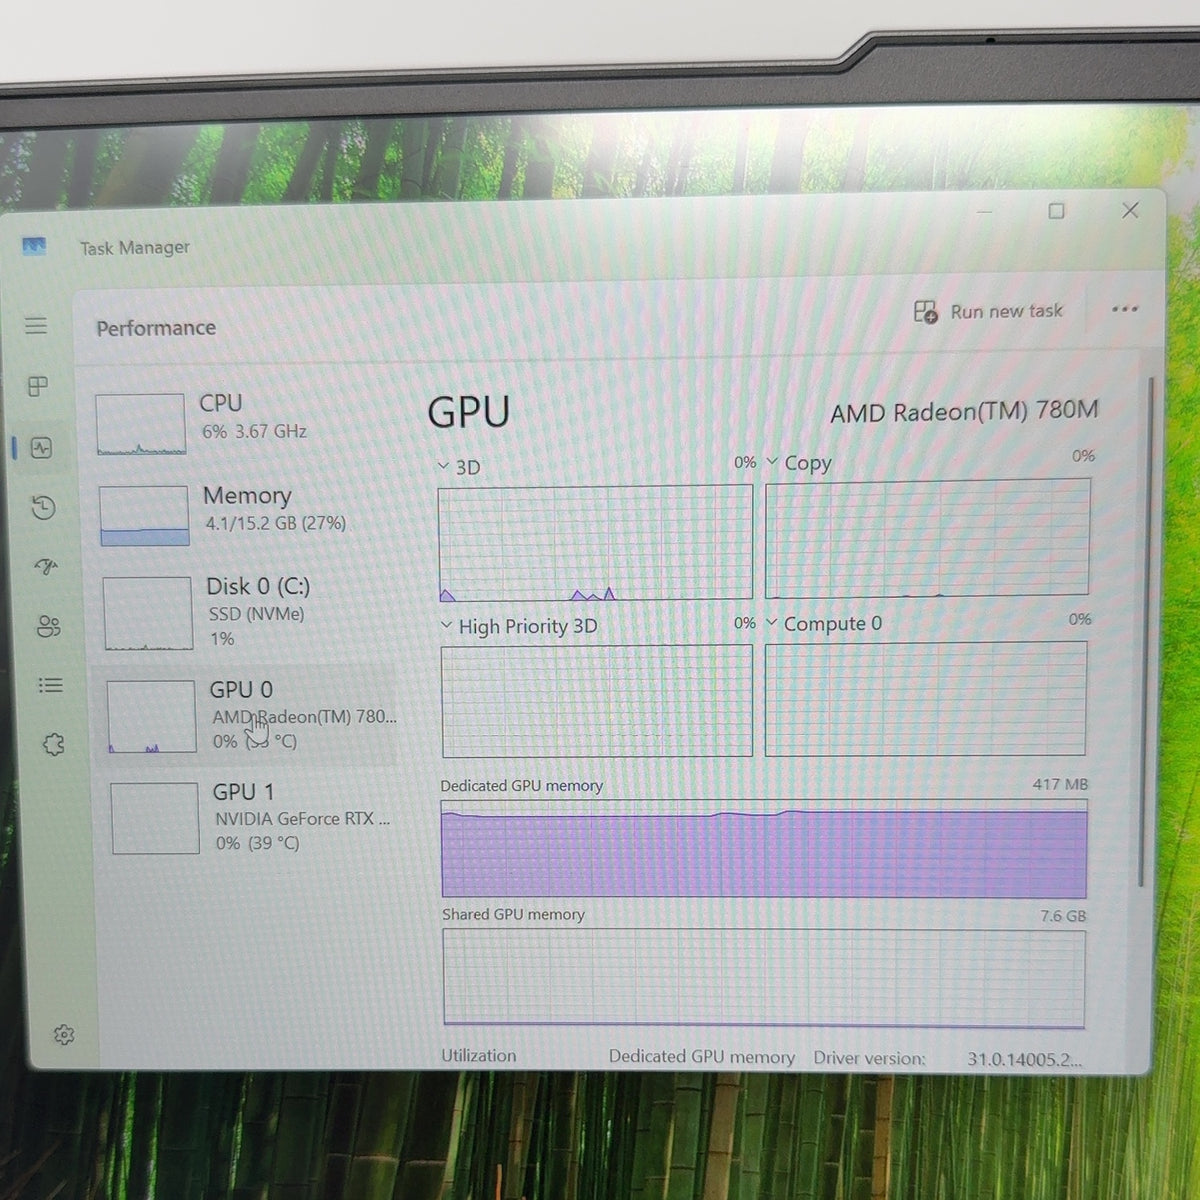Click the Driver version: label

click(869, 1058)
